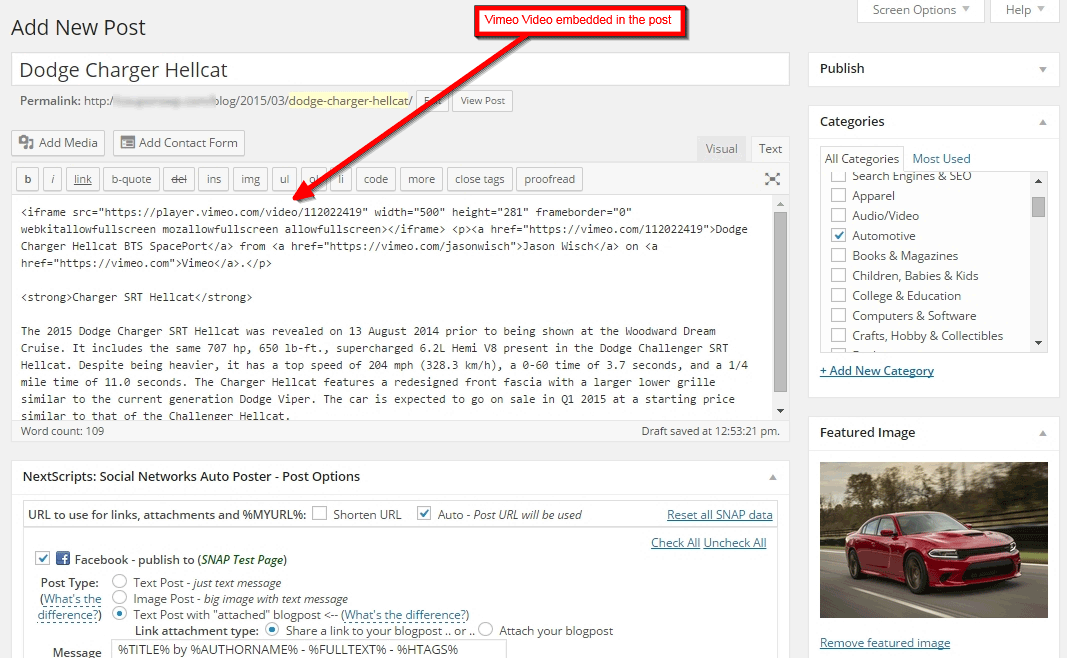Screen dimensions: 1067x658
Task: Click the Add Contact Form button
Action: [179, 143]
